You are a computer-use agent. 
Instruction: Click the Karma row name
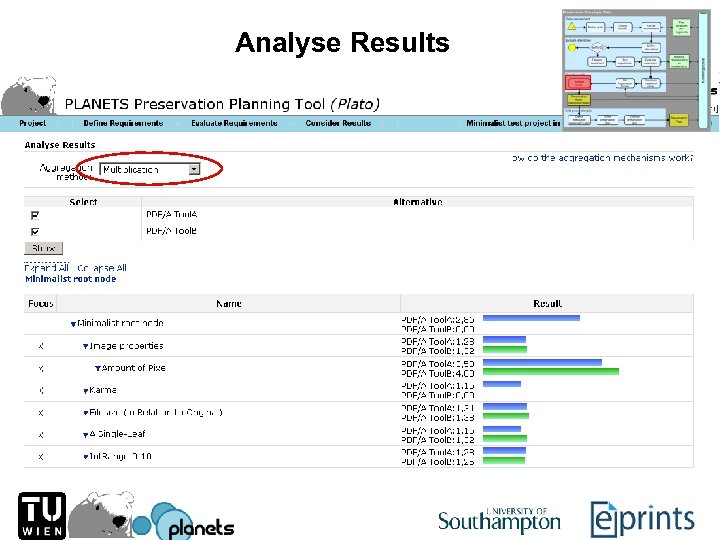pyautogui.click(x=103, y=390)
